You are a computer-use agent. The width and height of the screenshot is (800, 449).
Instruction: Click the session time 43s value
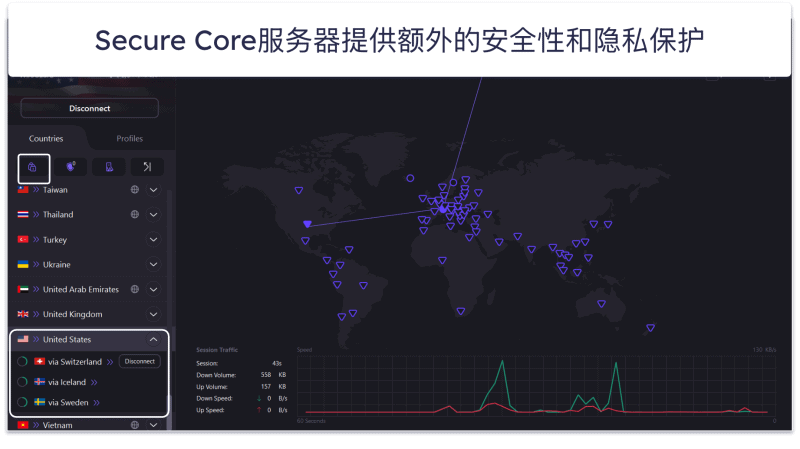tap(277, 363)
